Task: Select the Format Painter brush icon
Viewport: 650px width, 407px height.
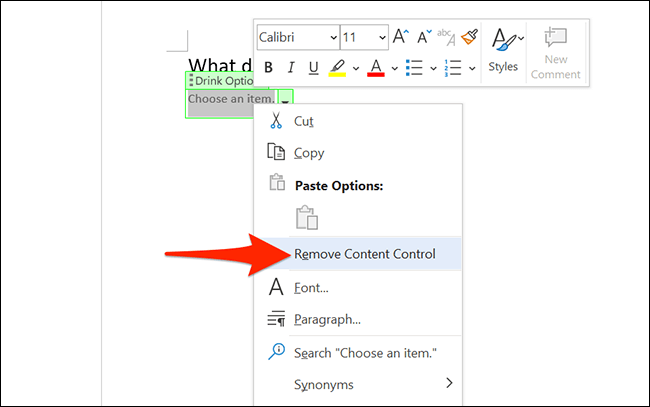Action: [470, 37]
